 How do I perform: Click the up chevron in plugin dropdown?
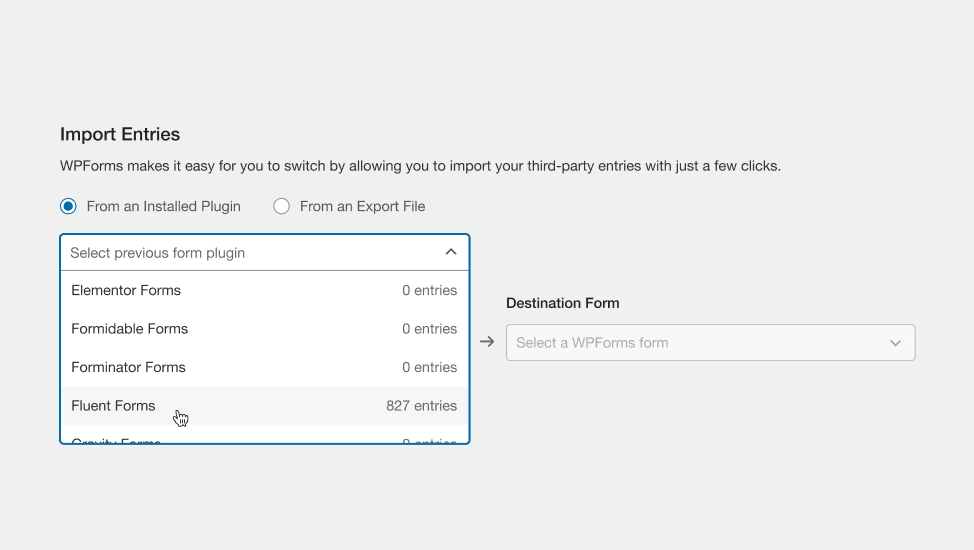(x=451, y=252)
